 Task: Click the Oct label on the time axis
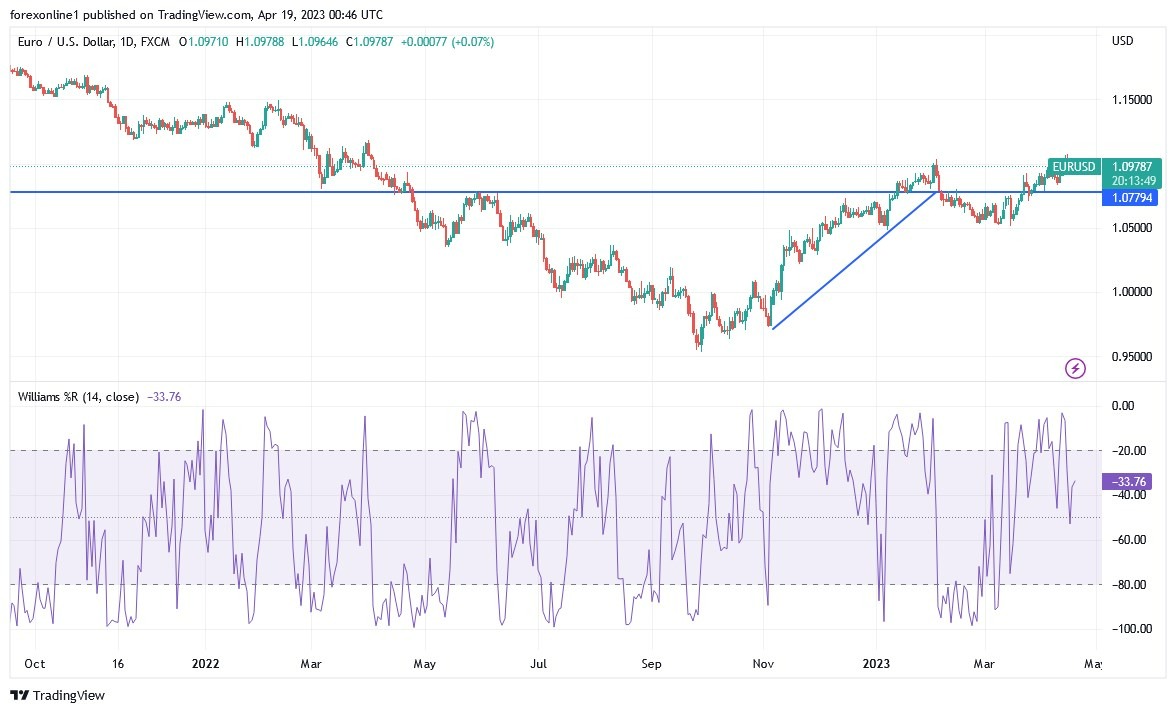tap(34, 663)
